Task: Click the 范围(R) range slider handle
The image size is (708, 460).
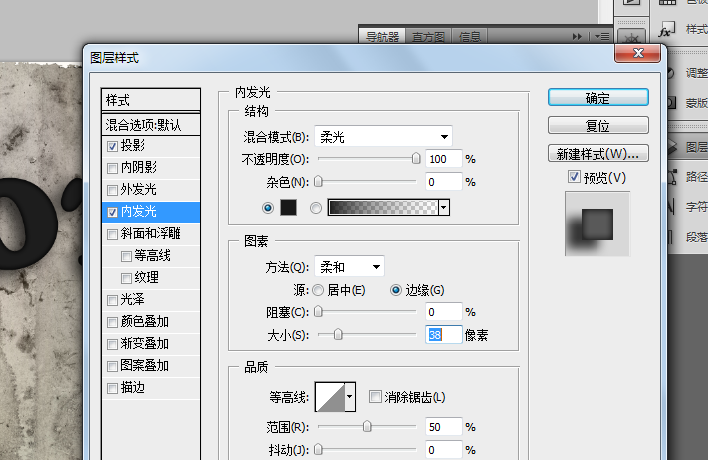Action: [367, 427]
